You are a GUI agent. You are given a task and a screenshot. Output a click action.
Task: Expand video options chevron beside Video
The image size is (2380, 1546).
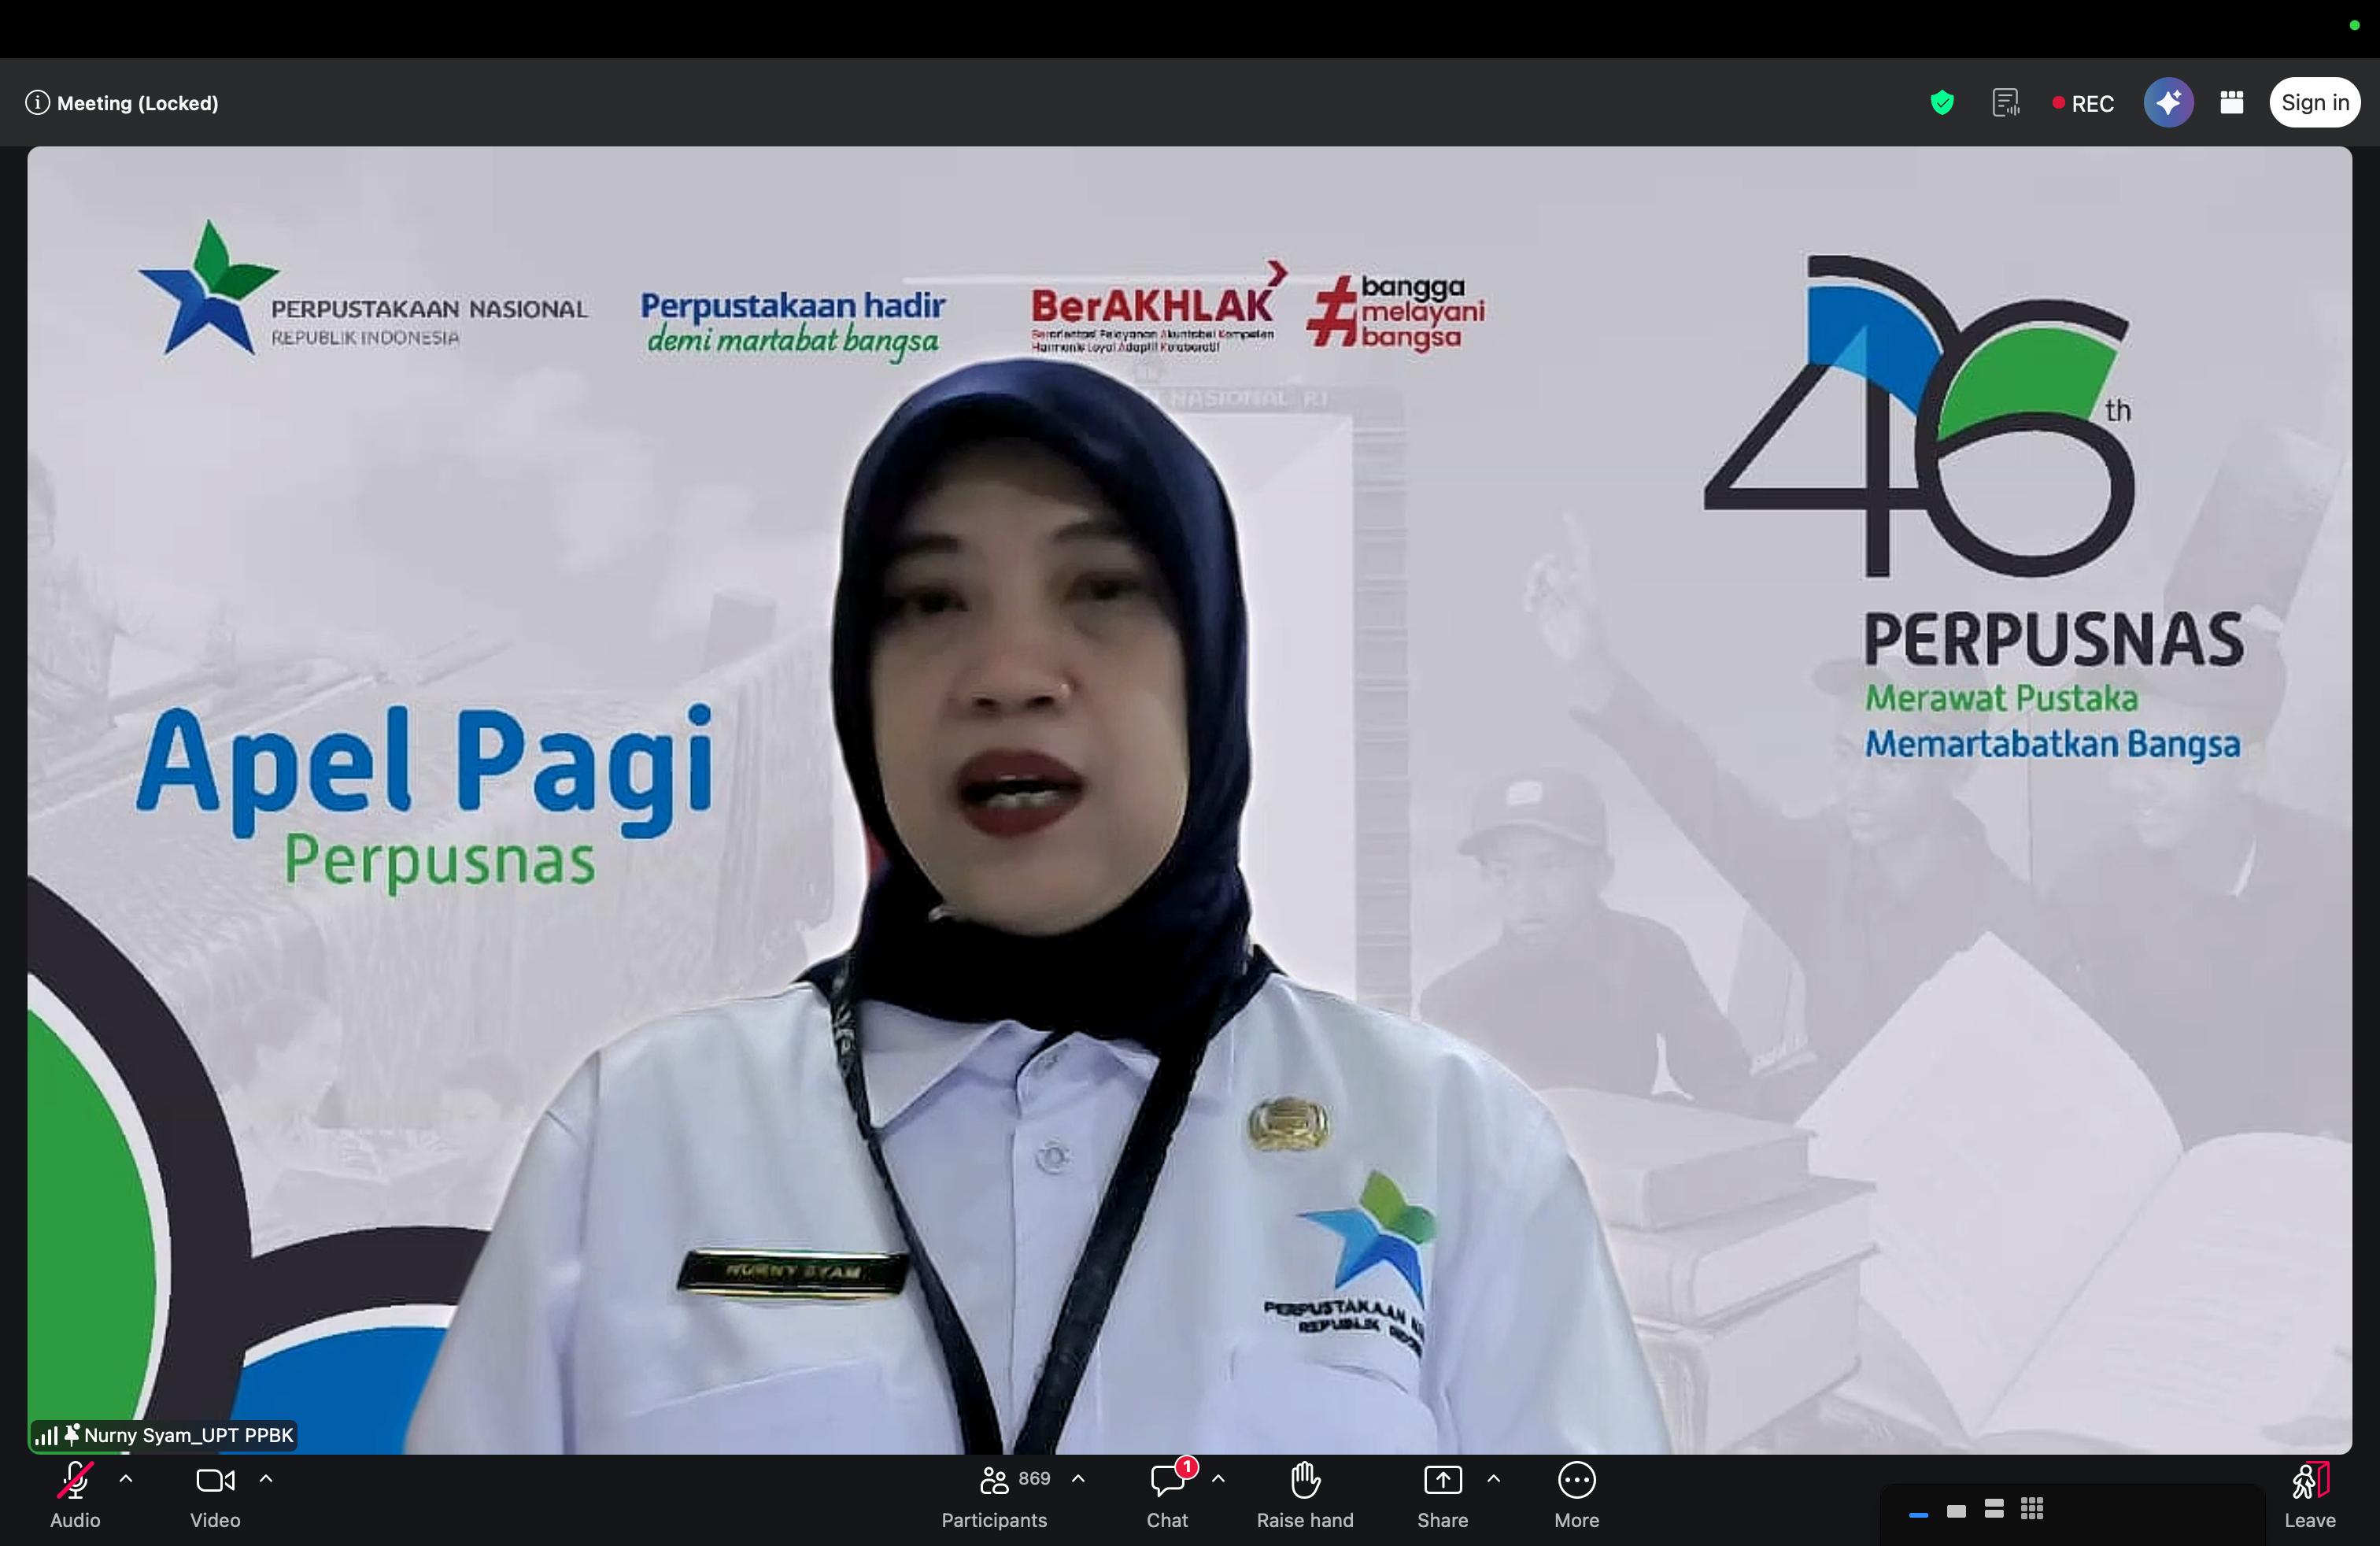[266, 1479]
